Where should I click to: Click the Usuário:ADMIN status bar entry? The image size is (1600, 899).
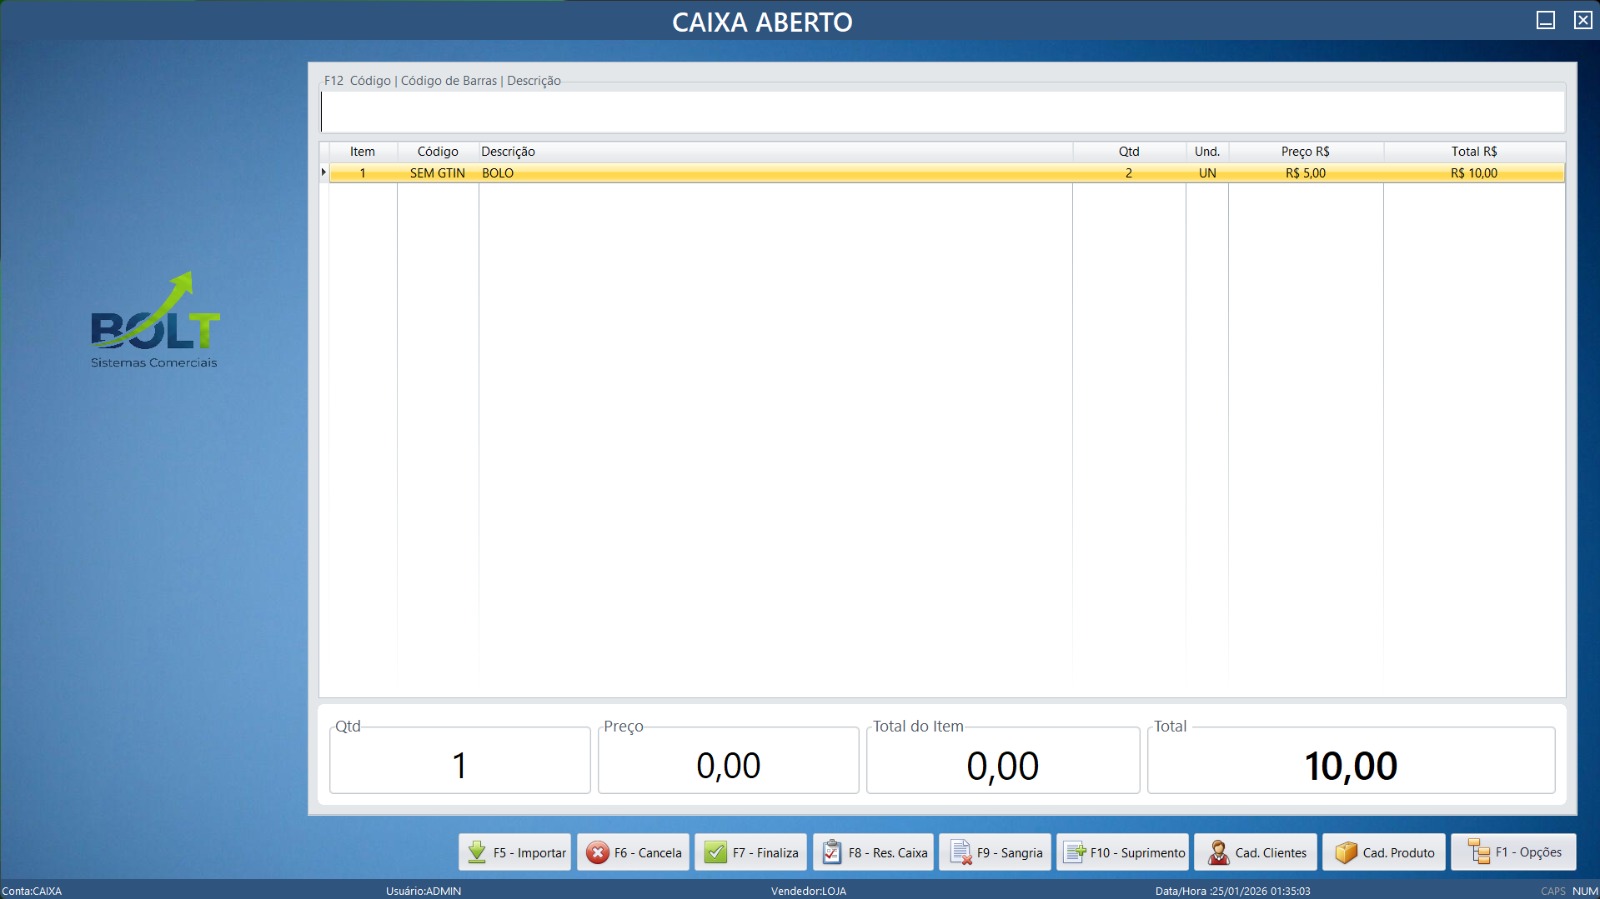424,891
